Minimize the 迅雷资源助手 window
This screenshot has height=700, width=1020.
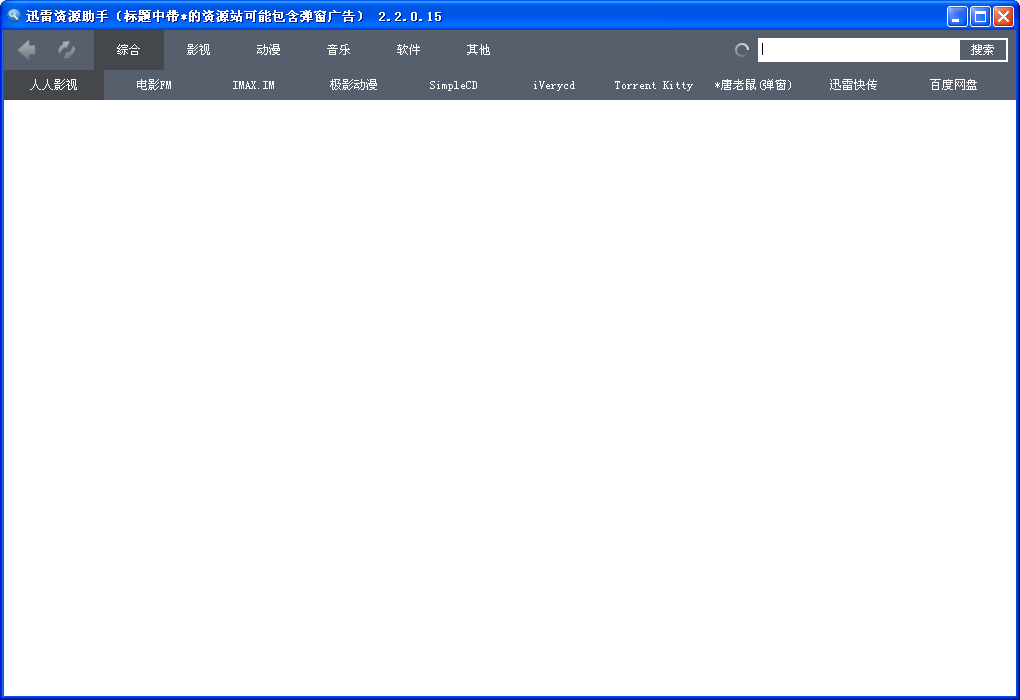coord(957,16)
